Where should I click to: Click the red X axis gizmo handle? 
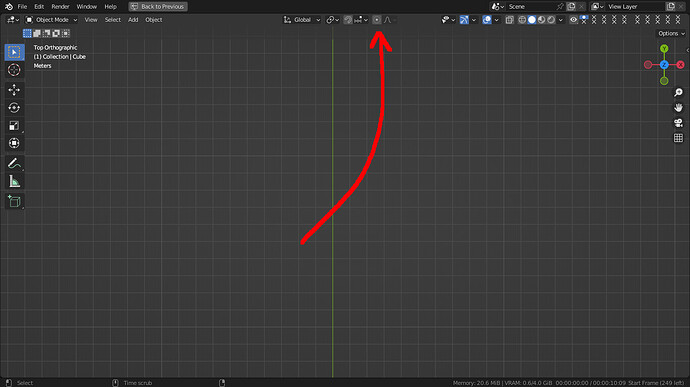pos(680,65)
